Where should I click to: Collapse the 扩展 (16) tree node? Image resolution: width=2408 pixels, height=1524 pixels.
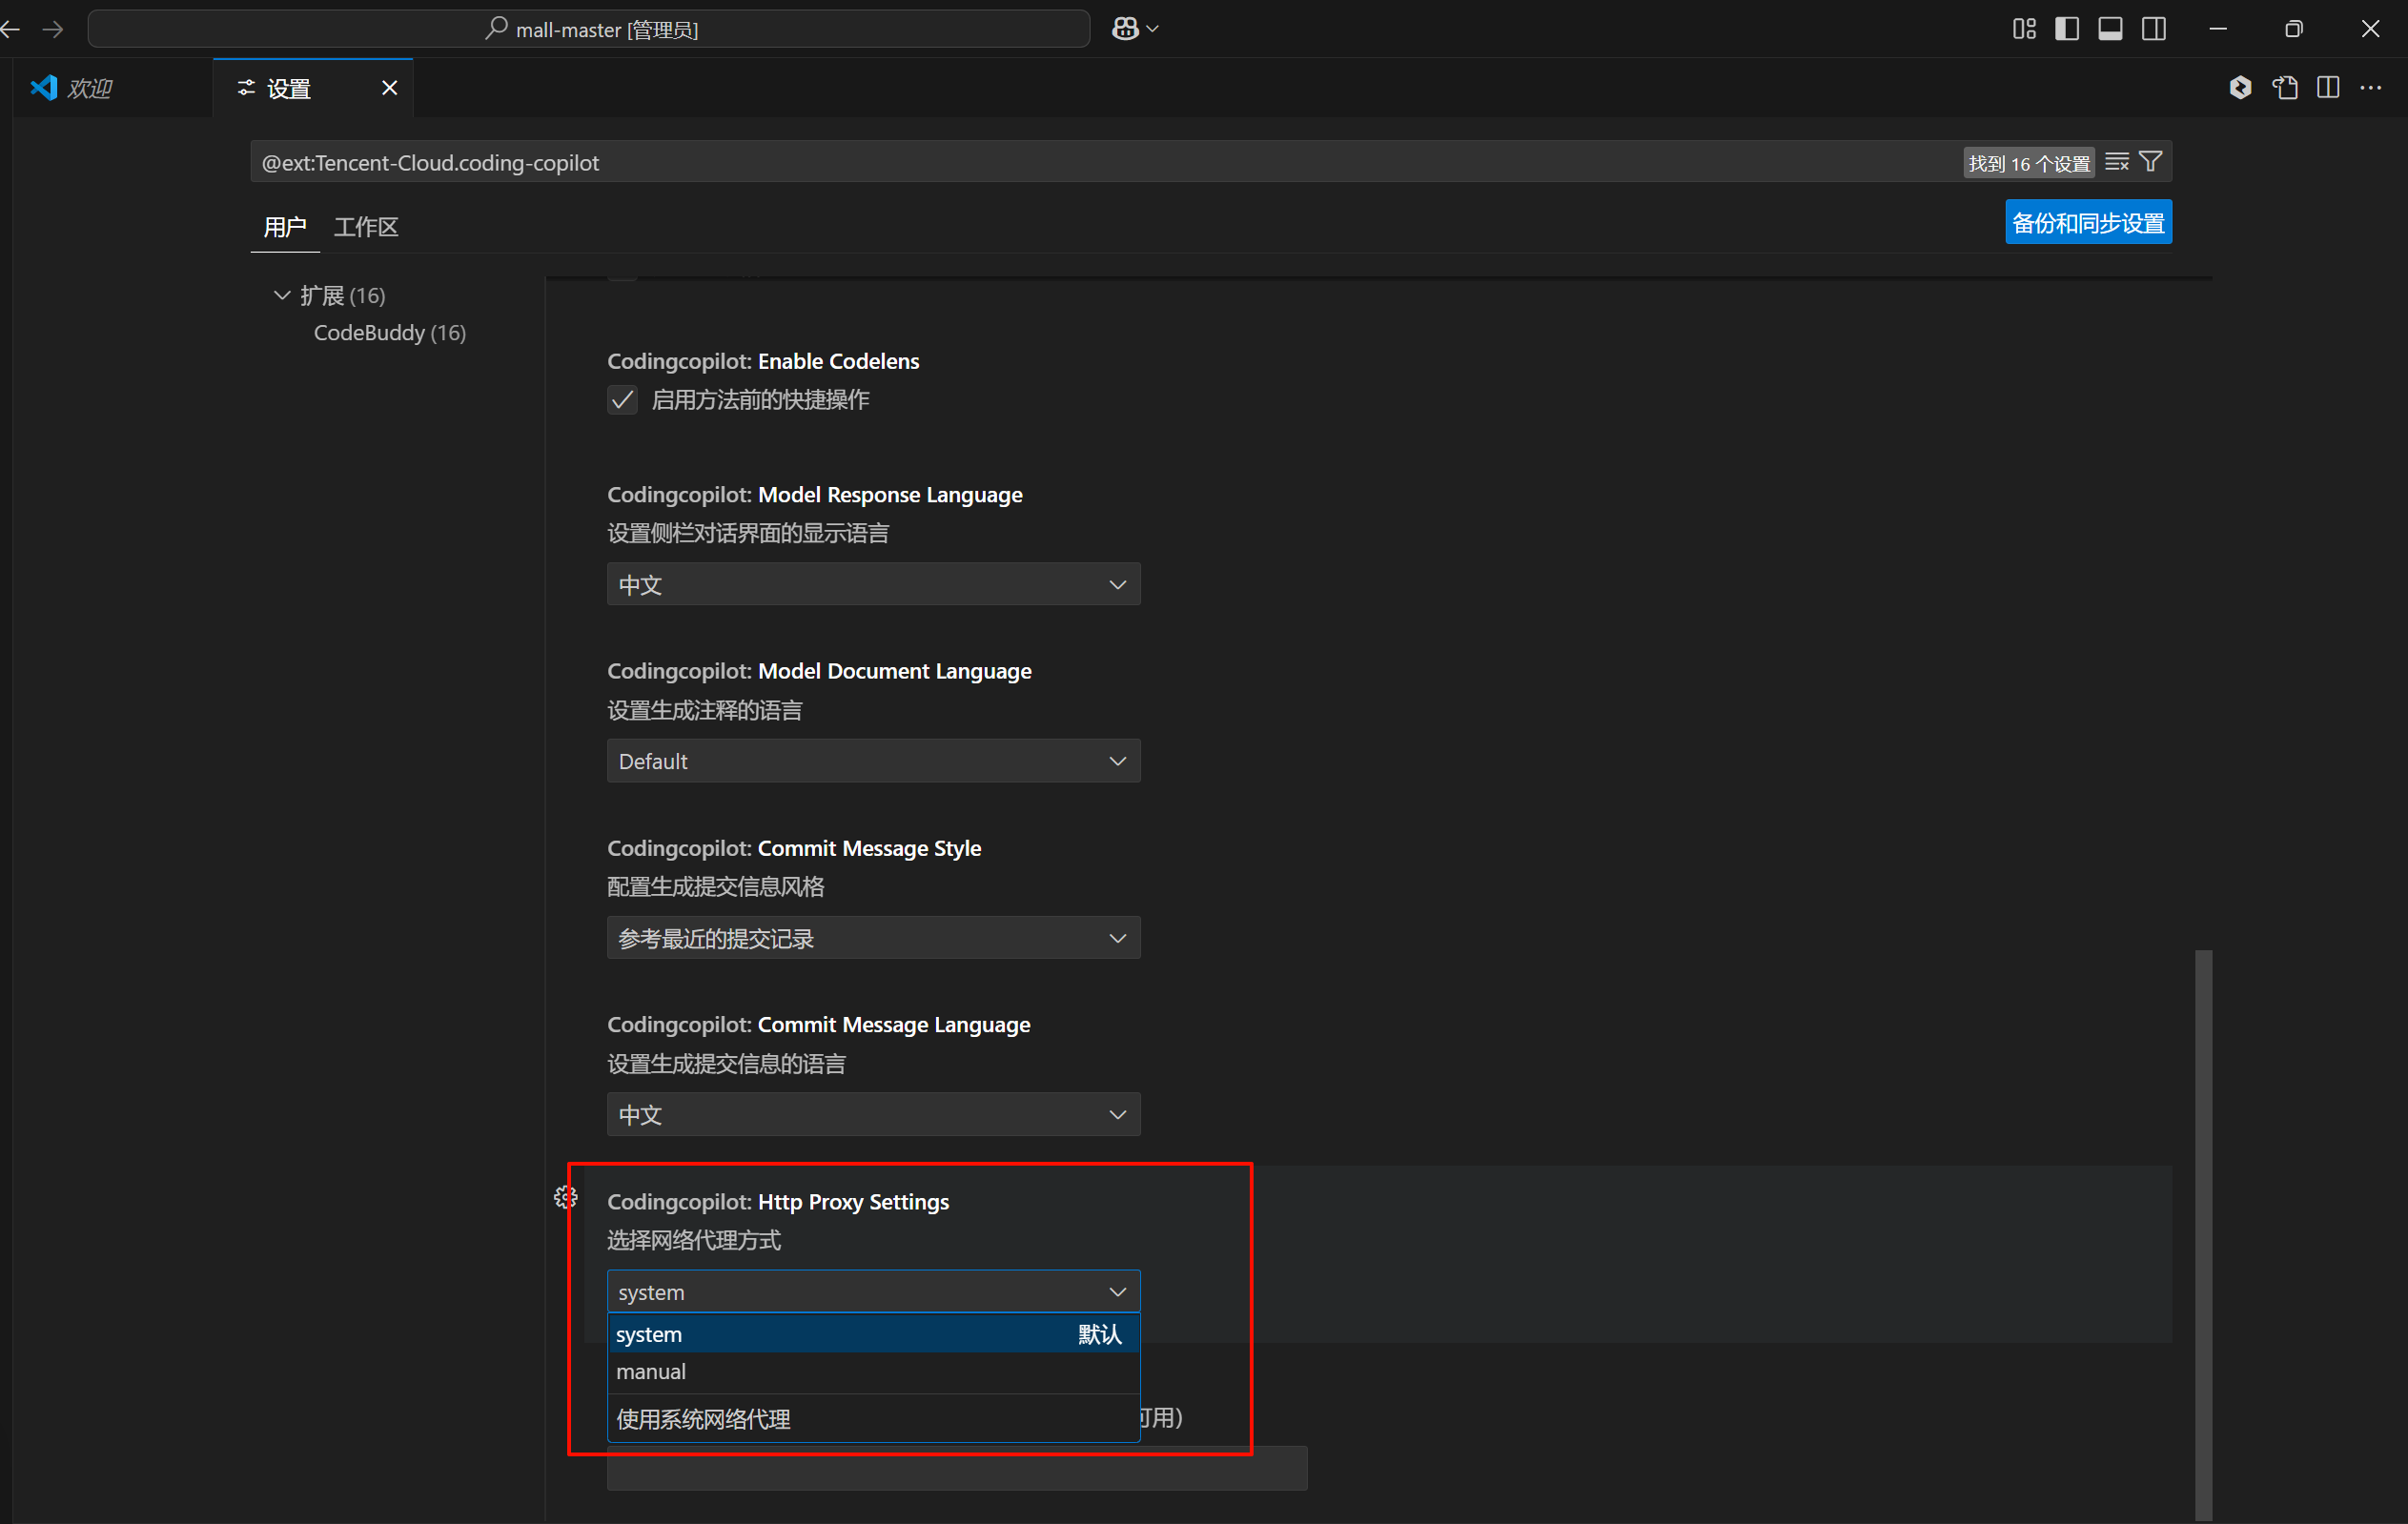point(282,295)
